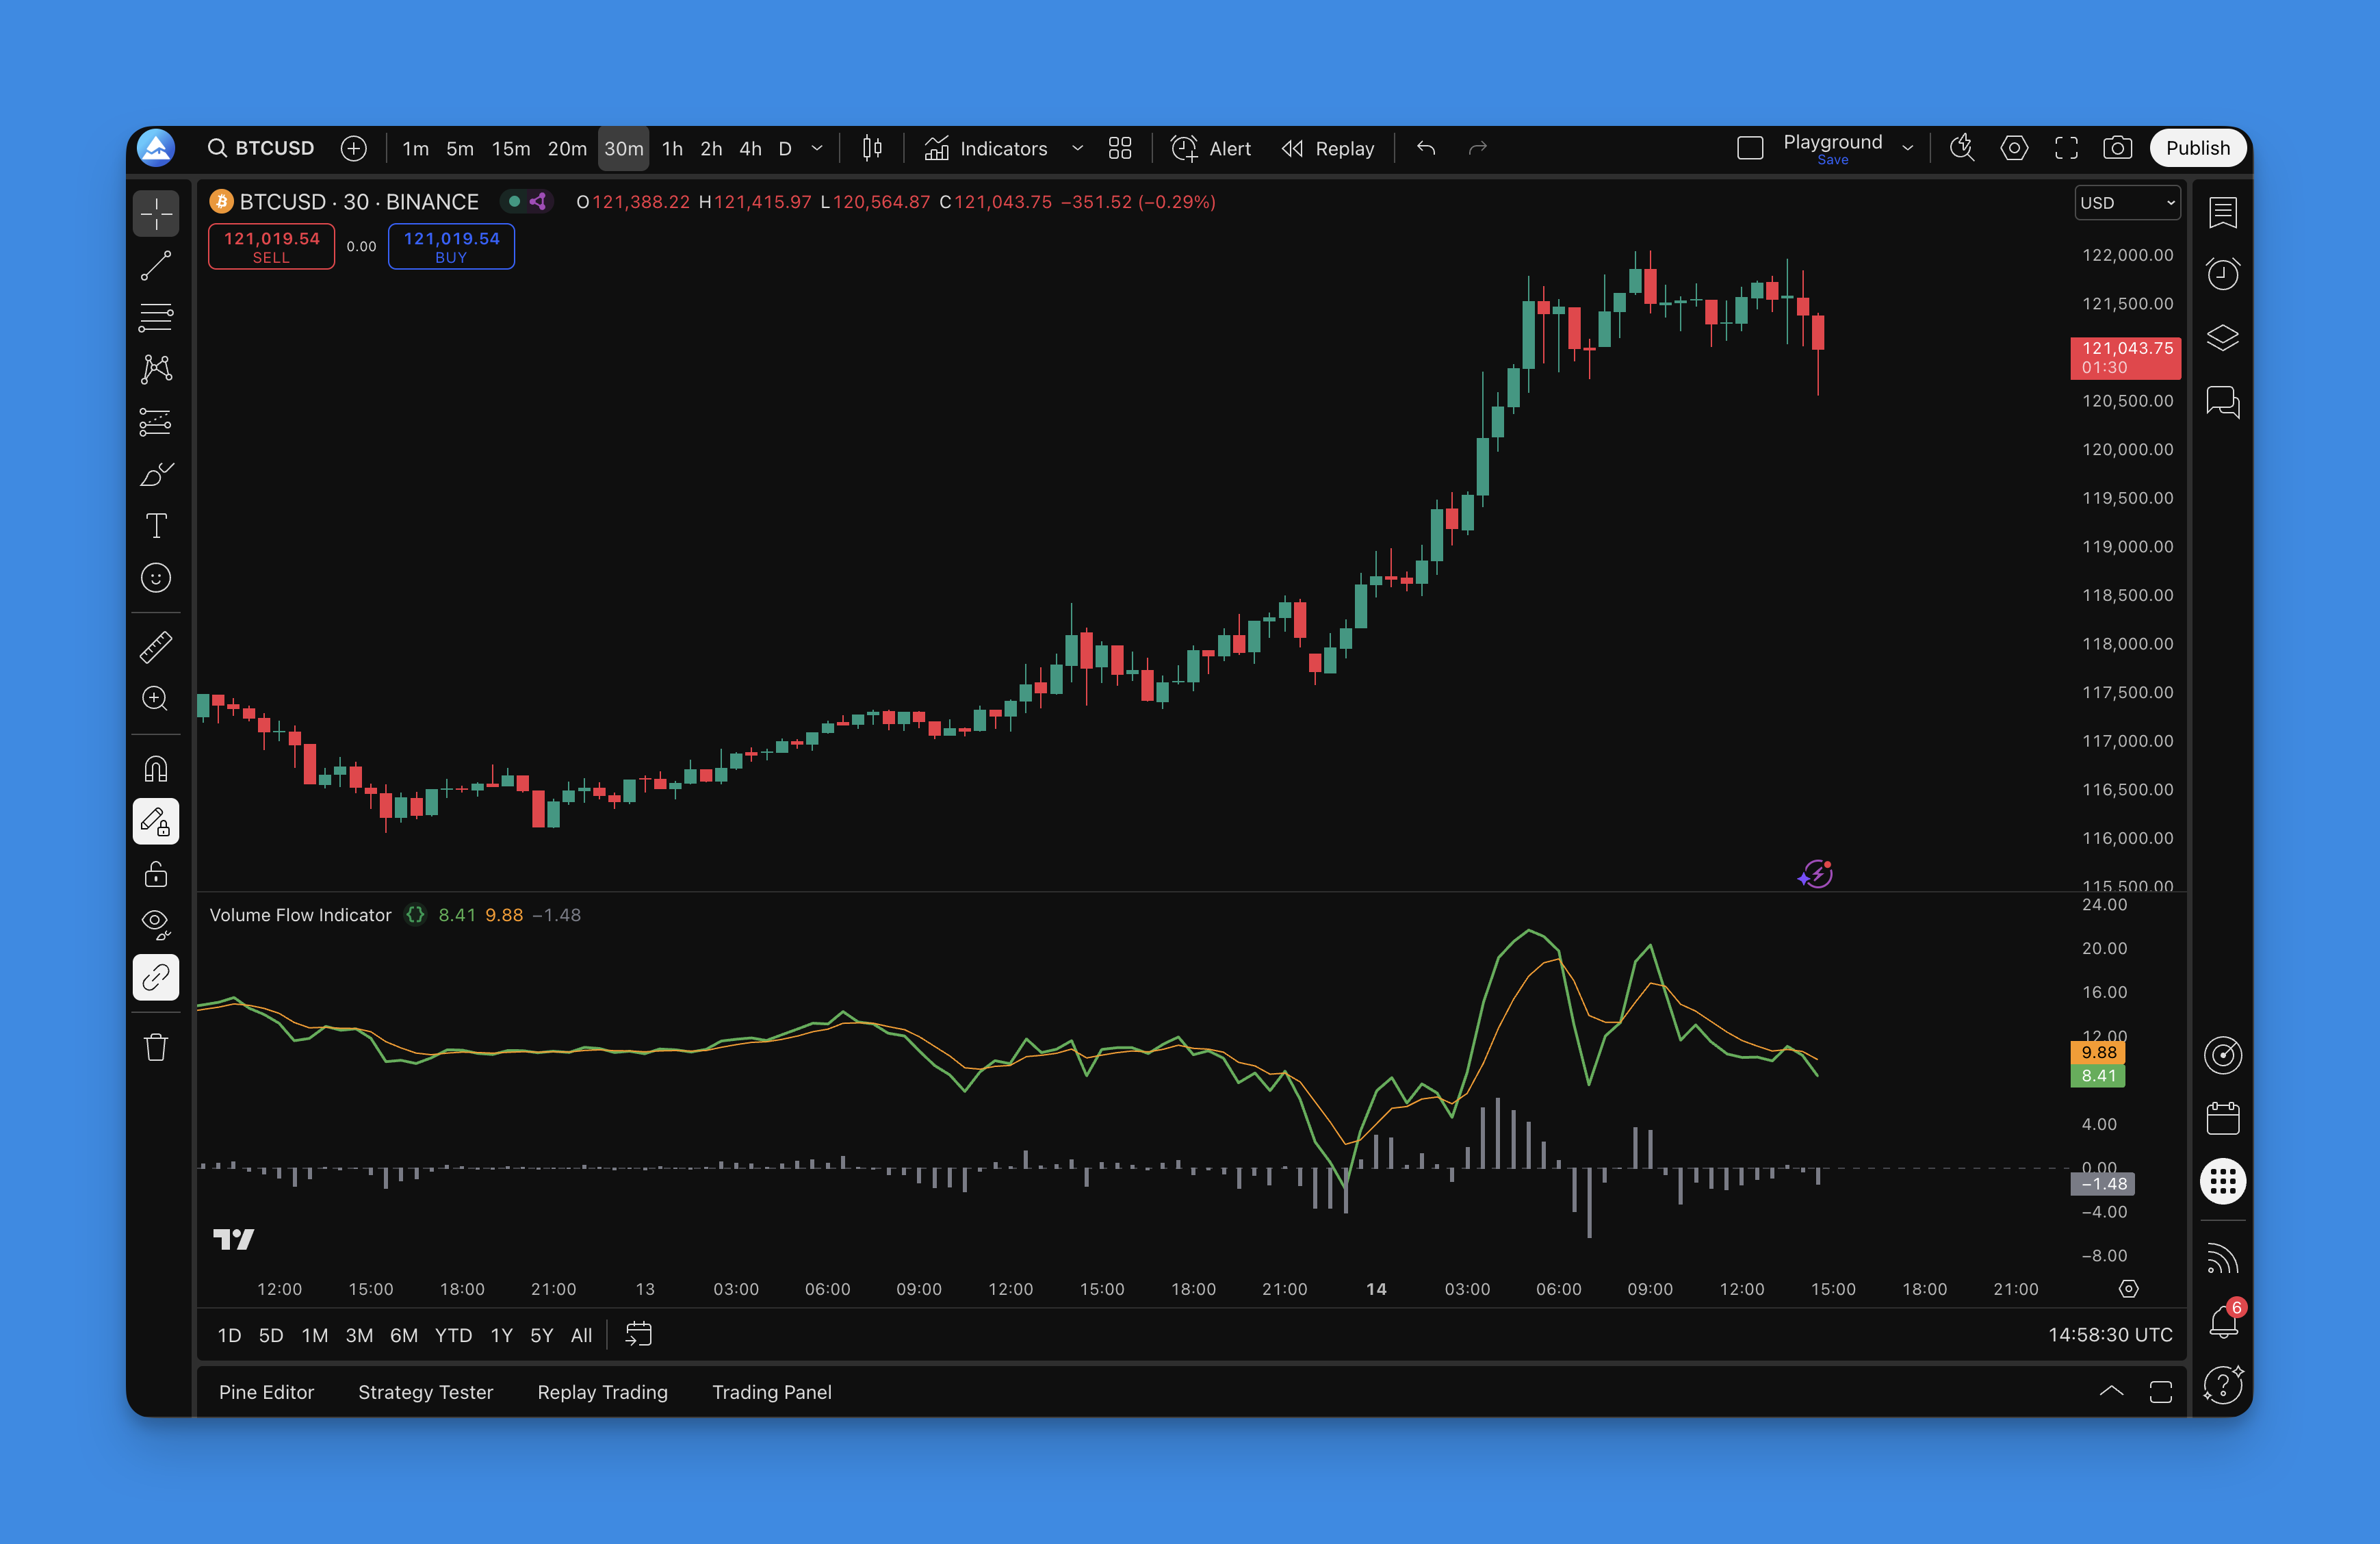Click the BUY price button
The height and width of the screenshot is (1544, 2380).
pyautogui.click(x=451, y=246)
